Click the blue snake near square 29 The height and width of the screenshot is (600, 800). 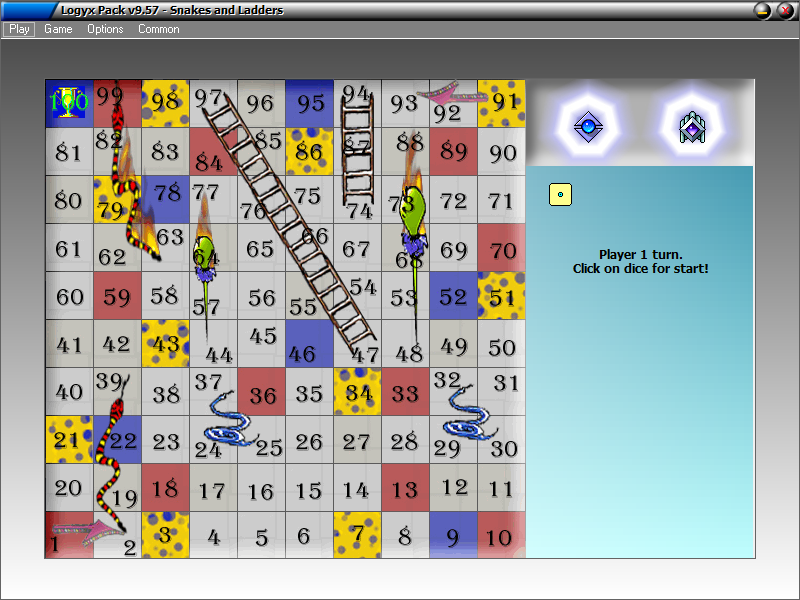pos(467,413)
